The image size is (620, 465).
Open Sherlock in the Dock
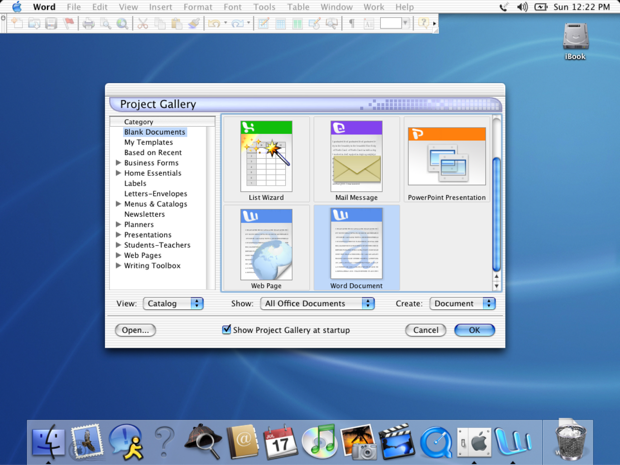coord(203,441)
